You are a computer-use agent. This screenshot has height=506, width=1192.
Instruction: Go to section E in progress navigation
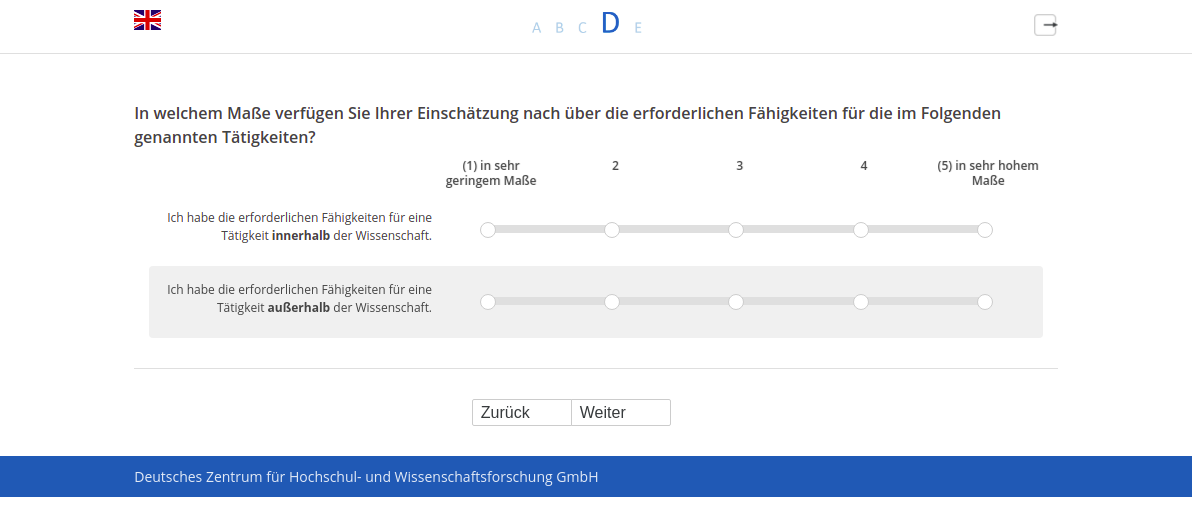click(x=638, y=28)
